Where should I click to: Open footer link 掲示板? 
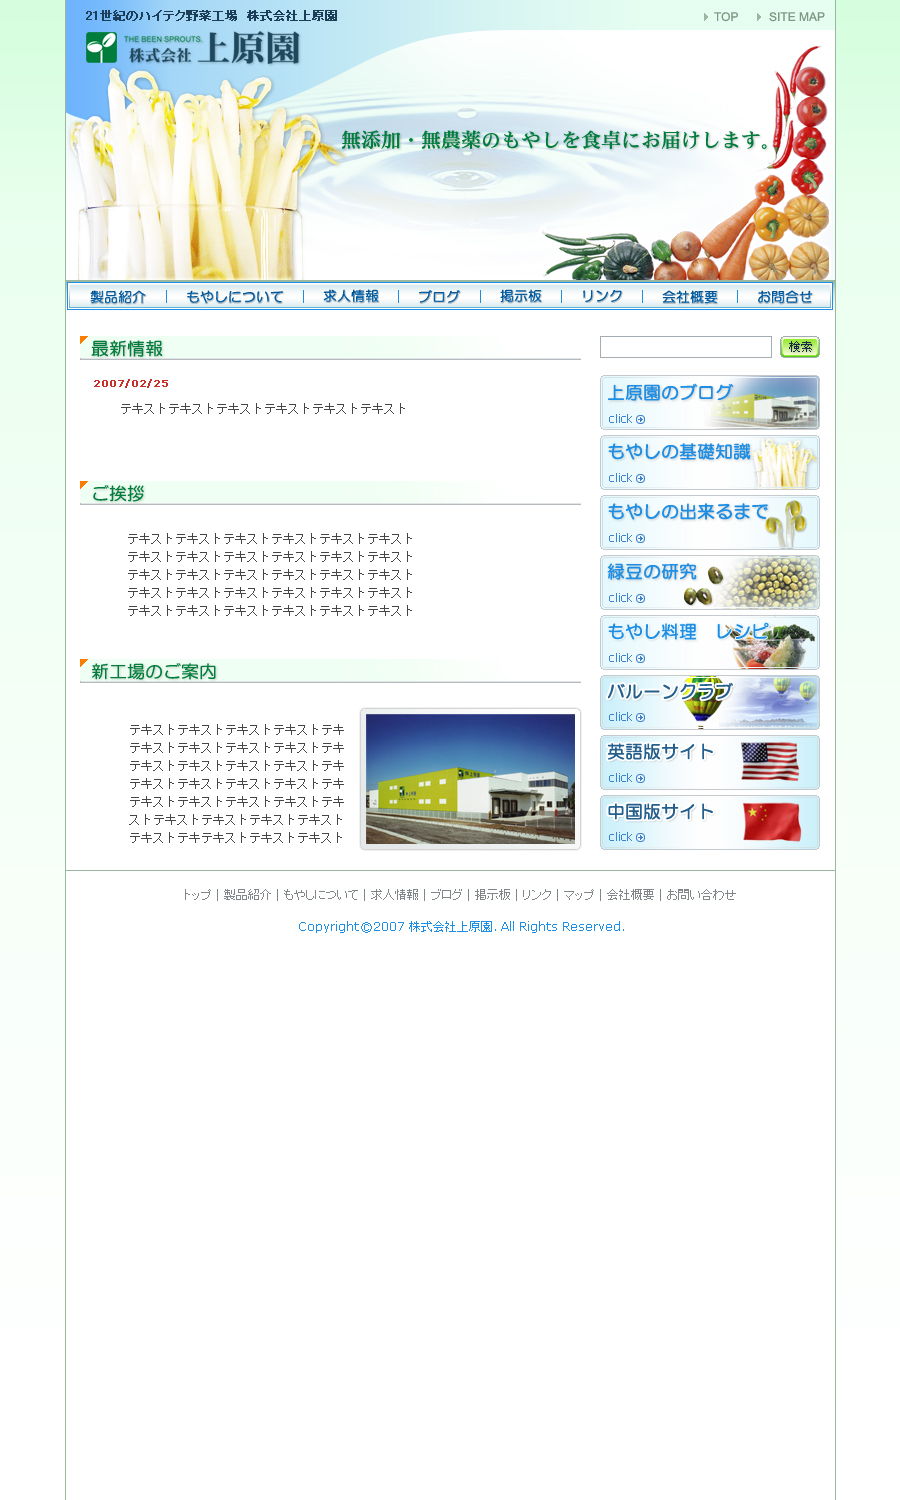[x=492, y=895]
